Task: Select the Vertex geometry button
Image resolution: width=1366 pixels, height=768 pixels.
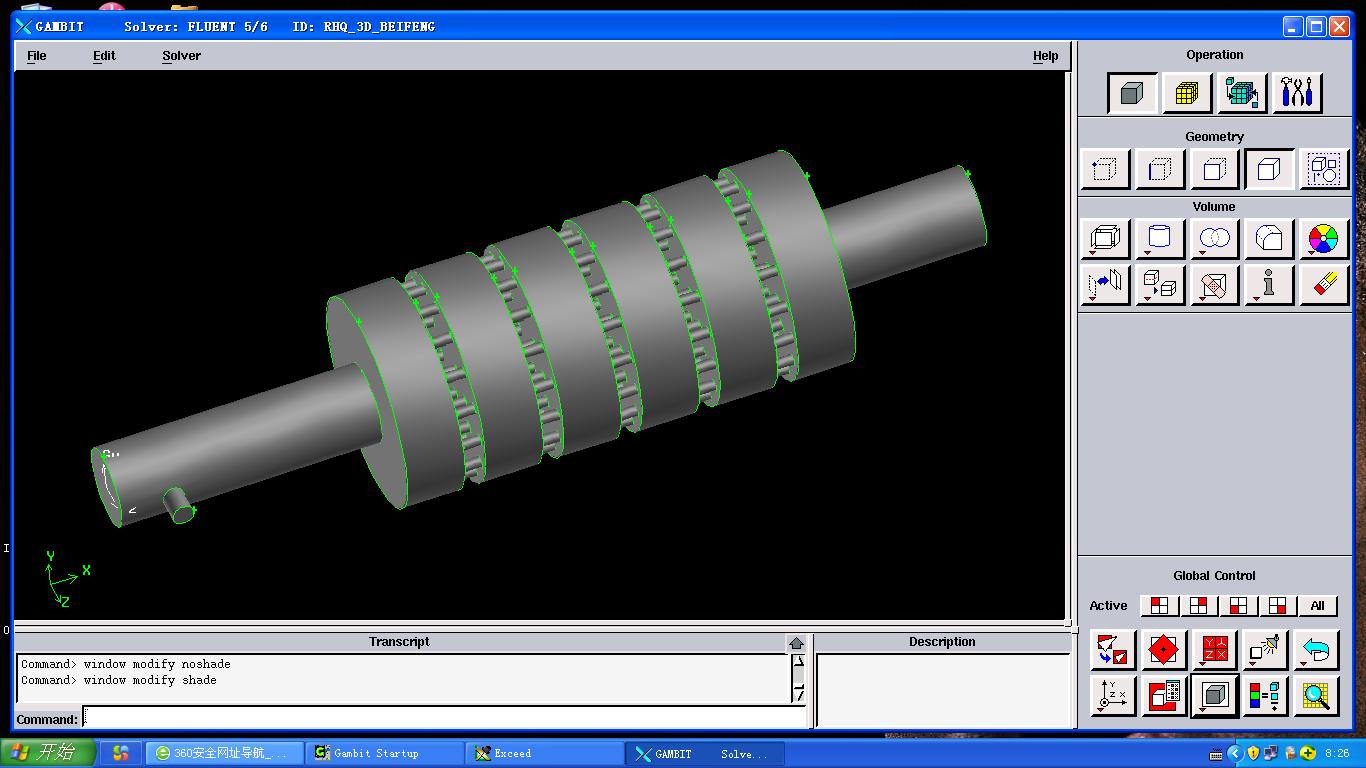Action: point(1105,170)
